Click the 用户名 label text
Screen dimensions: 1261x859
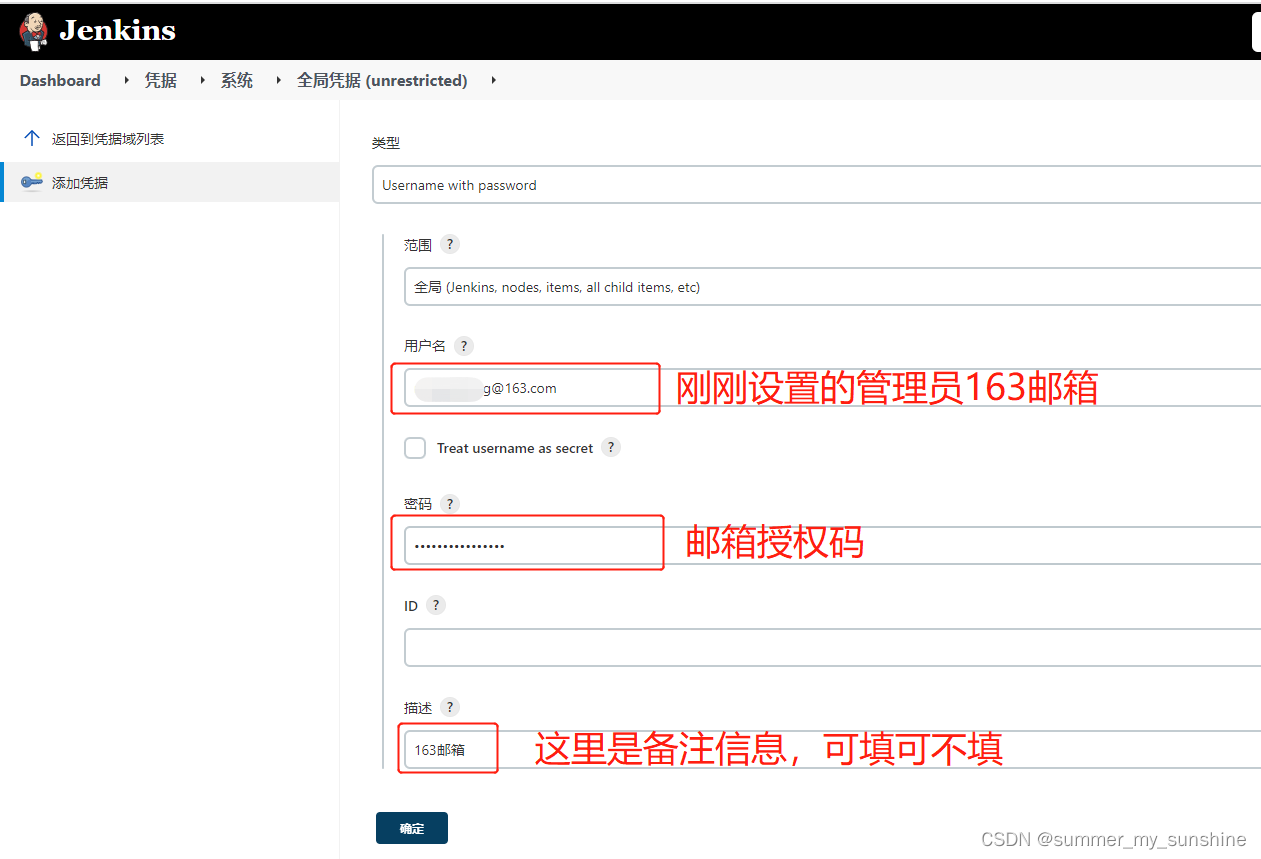coord(425,346)
